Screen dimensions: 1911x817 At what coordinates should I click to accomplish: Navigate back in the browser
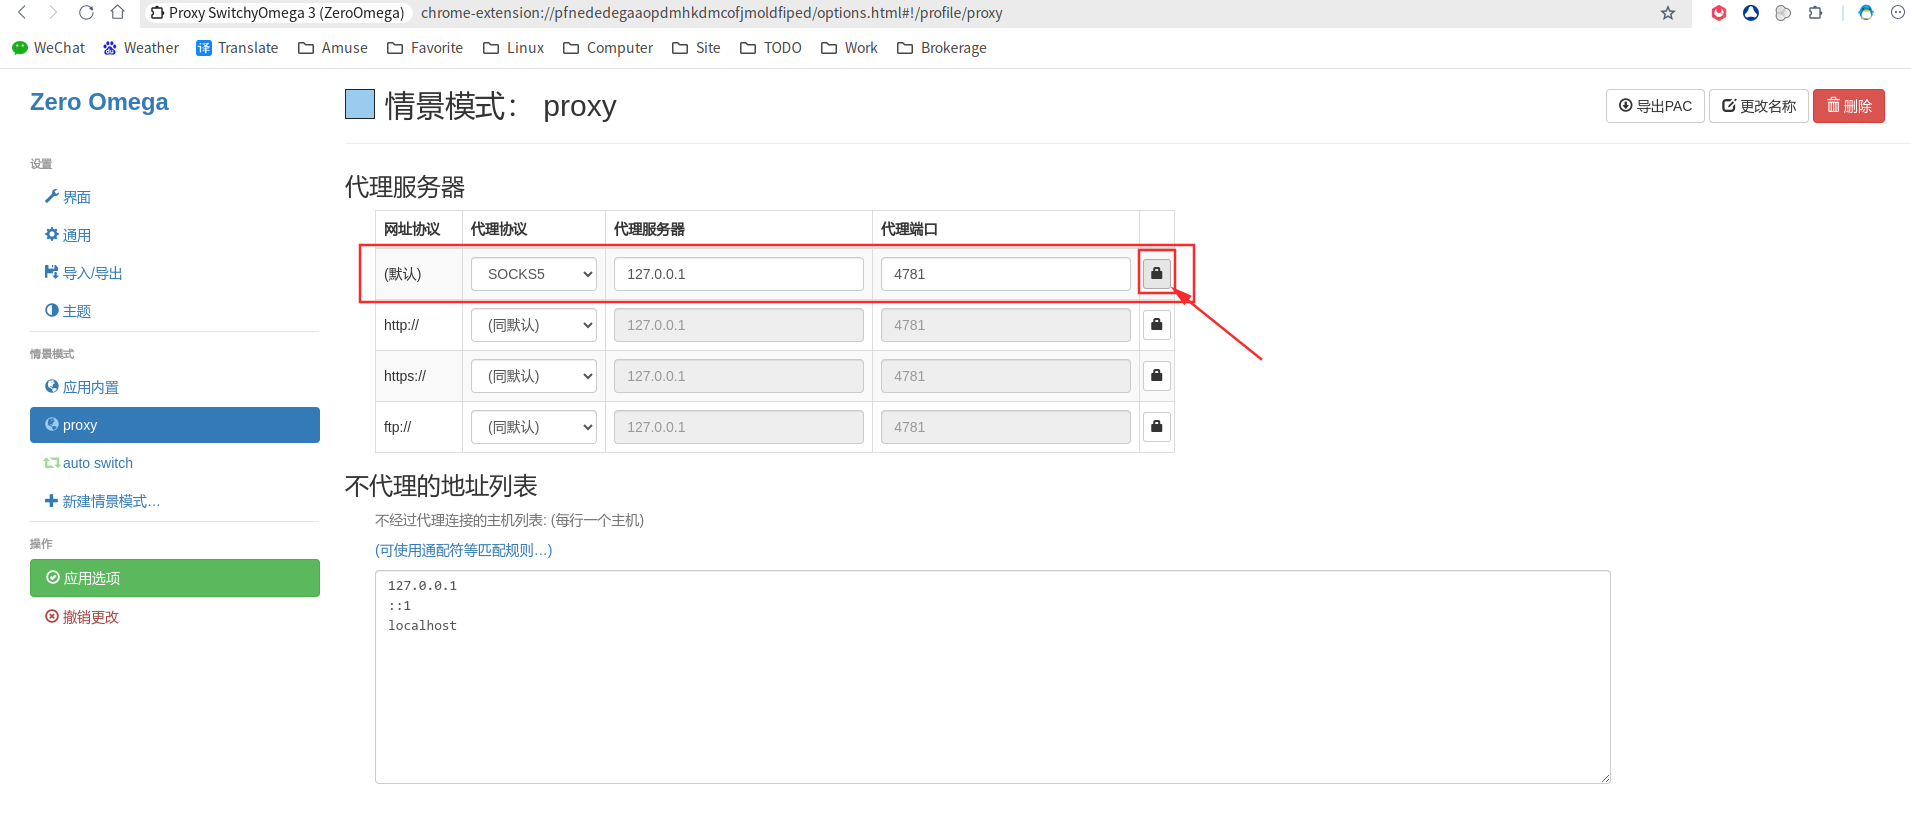click(x=22, y=13)
